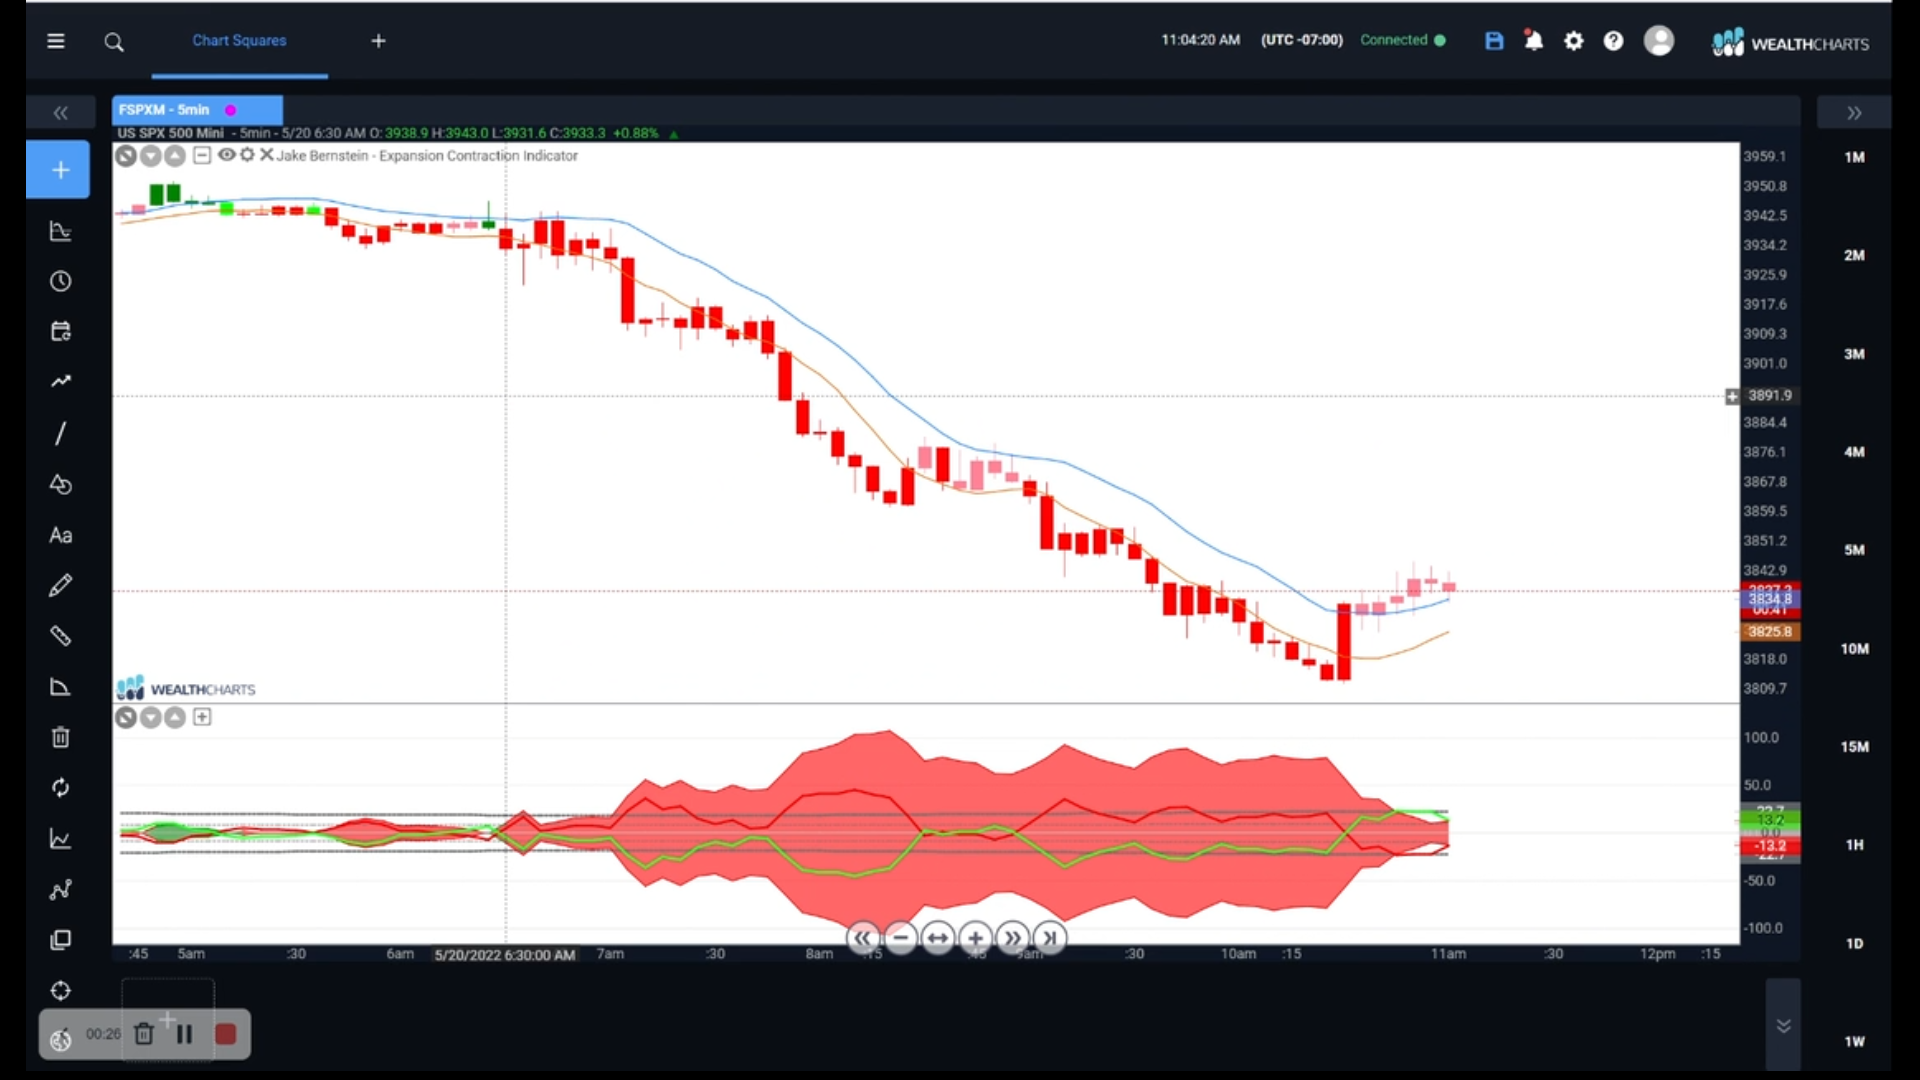Switch timeframe to 1H
Viewport: 1920px width, 1080px height.
[1854, 845]
